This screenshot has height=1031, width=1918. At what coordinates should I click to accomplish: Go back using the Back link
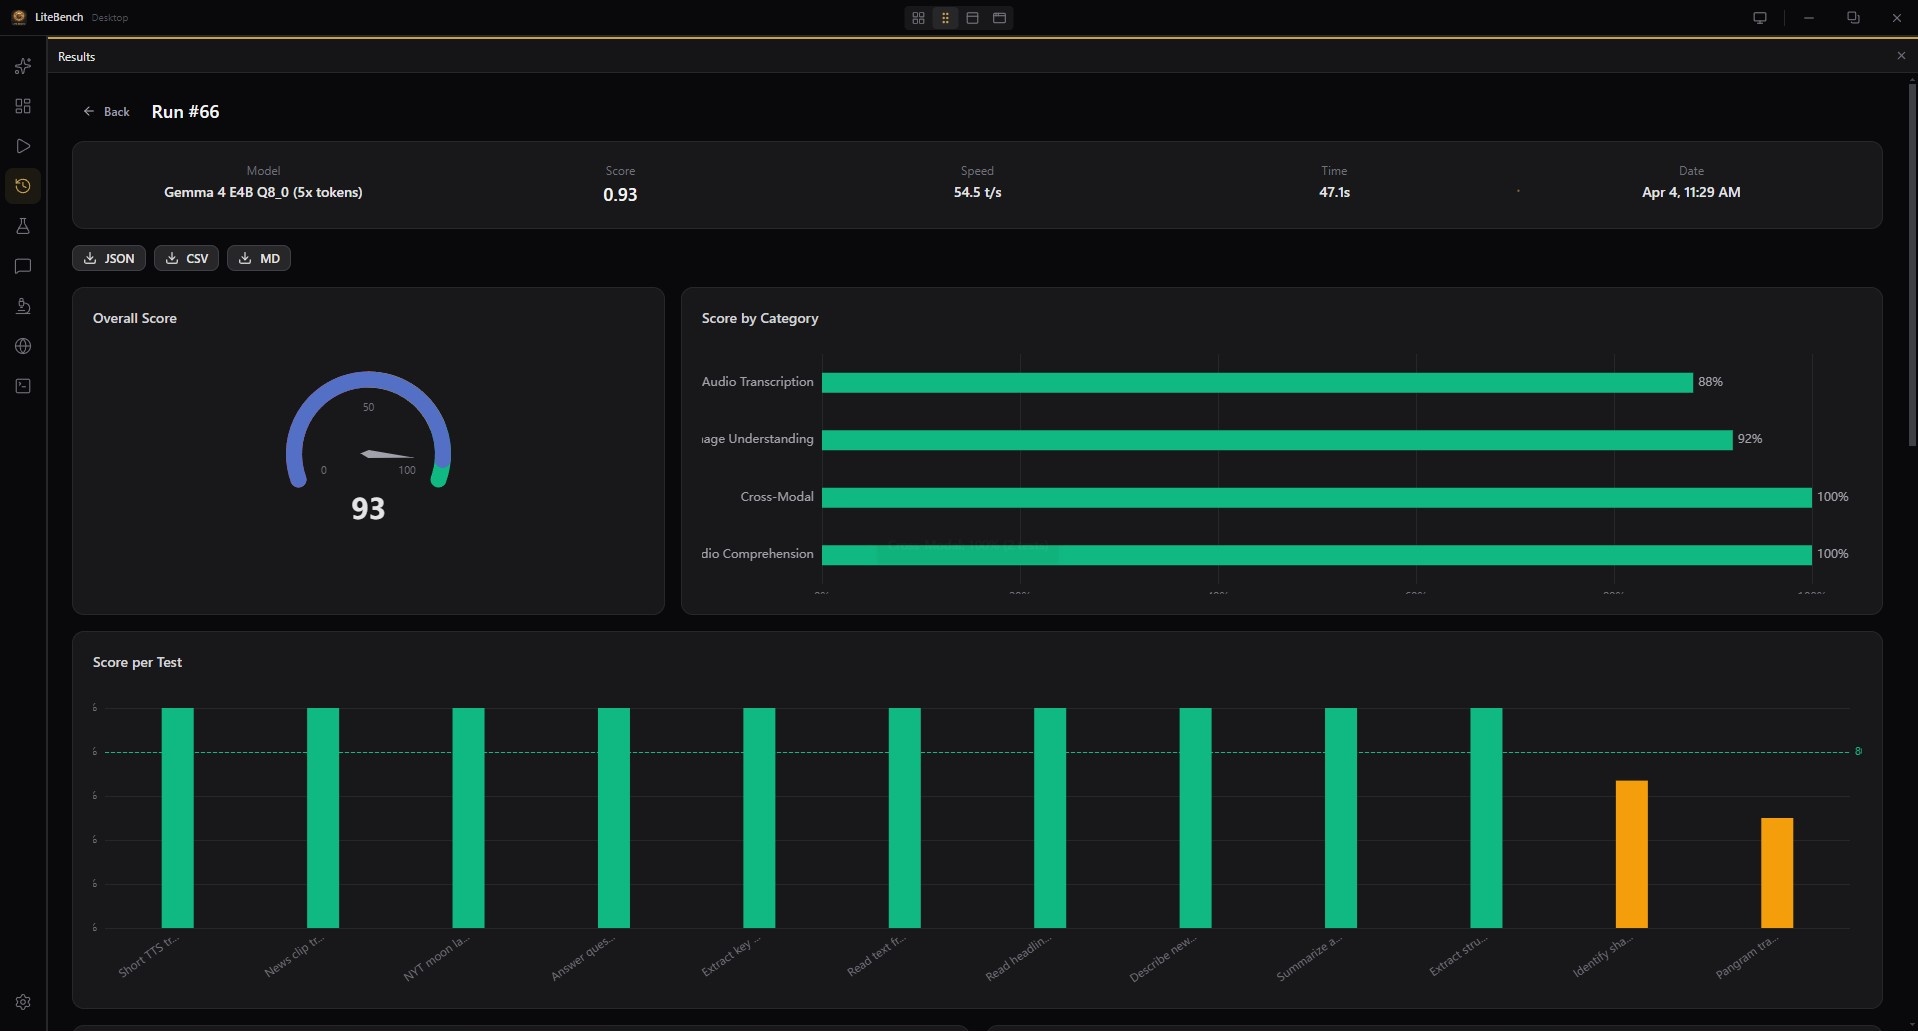coord(106,112)
